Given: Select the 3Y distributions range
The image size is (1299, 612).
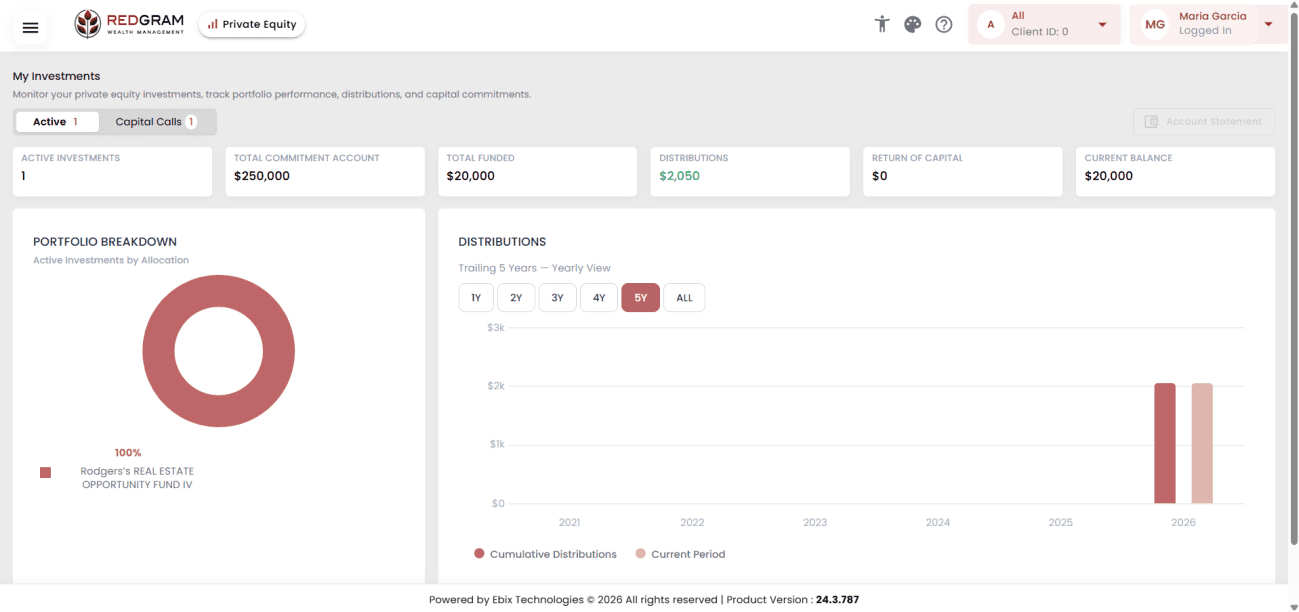Looking at the screenshot, I should (x=557, y=298).
